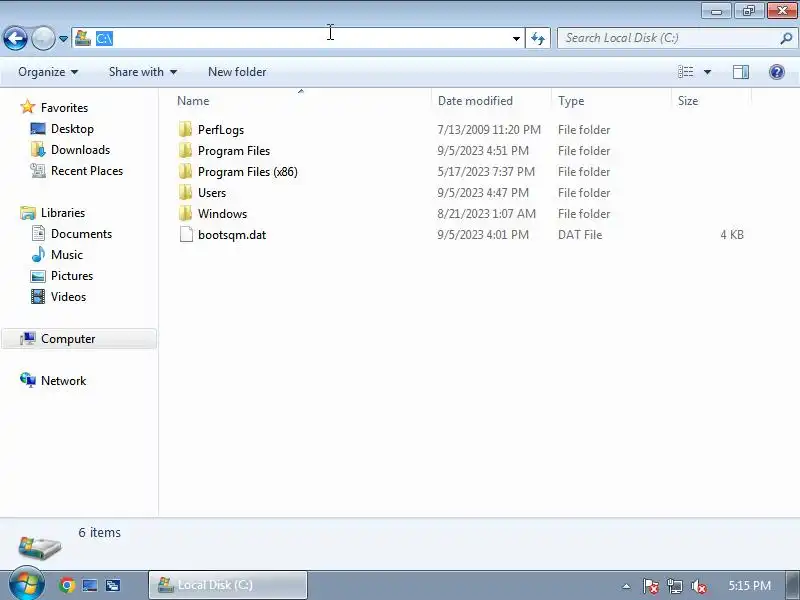Show hidden icons in system tray
The image size is (800, 600).
tap(626, 586)
